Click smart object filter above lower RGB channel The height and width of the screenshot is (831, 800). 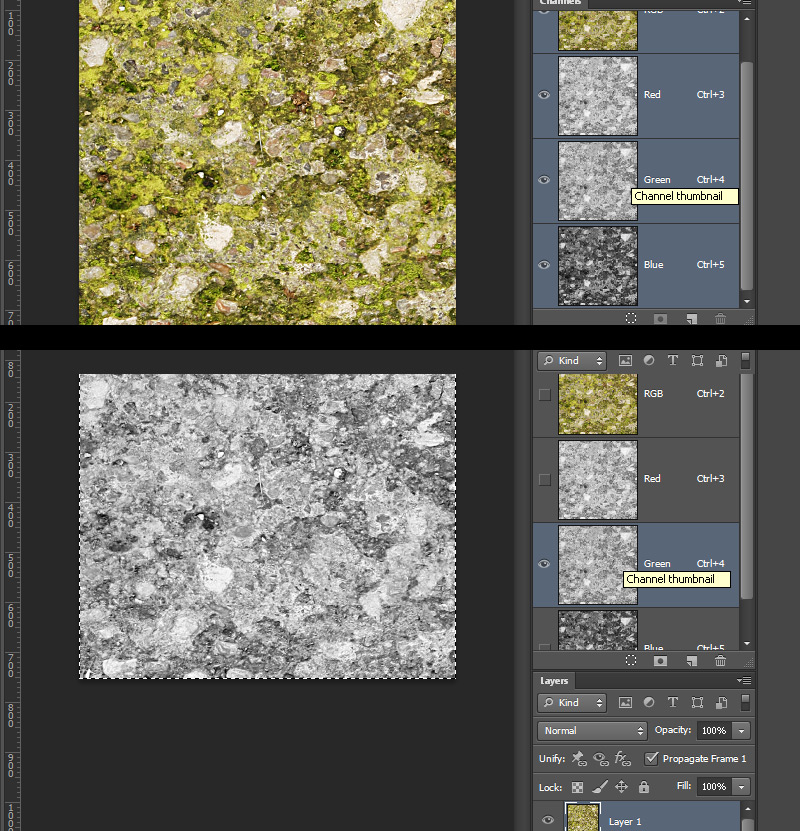coord(721,361)
